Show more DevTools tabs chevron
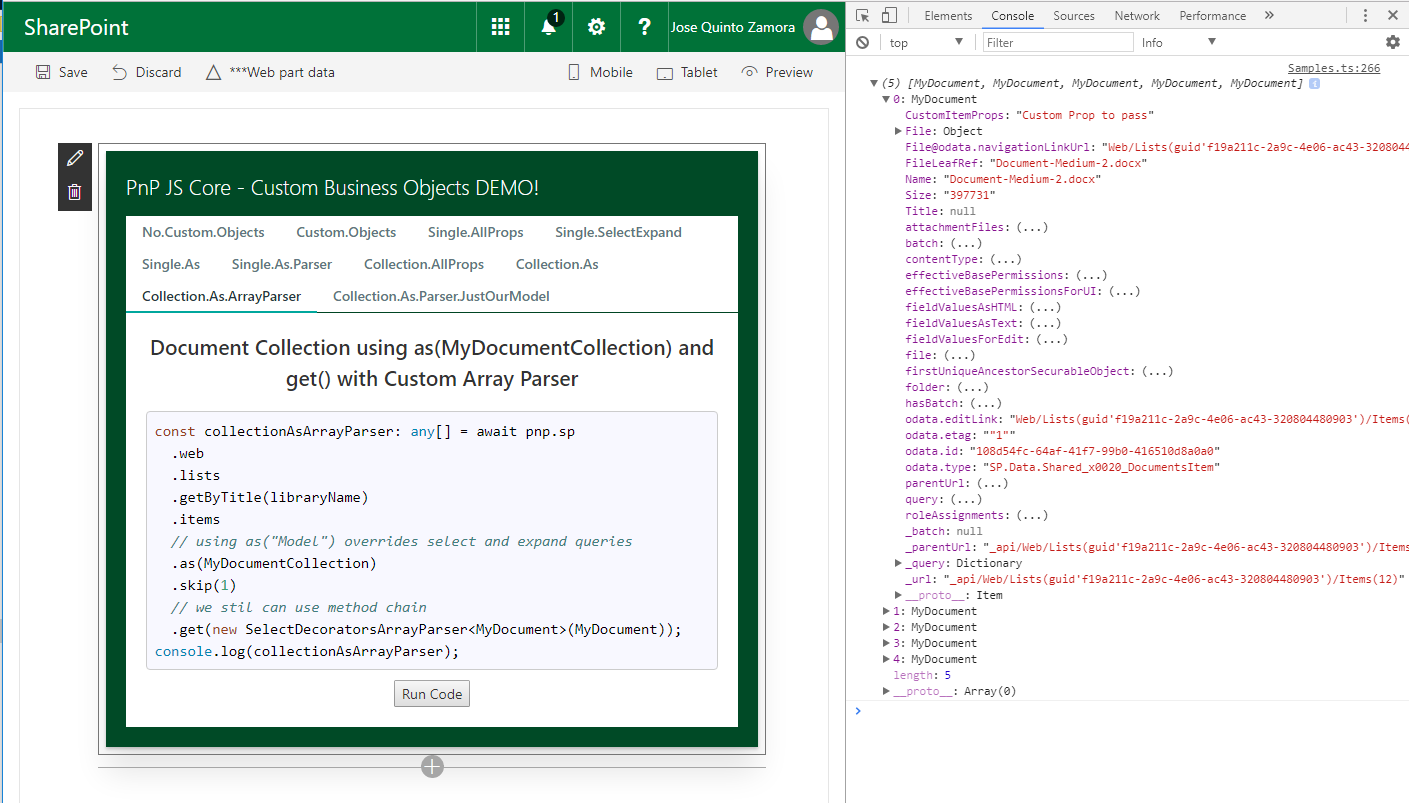The width and height of the screenshot is (1409, 803). point(1269,15)
